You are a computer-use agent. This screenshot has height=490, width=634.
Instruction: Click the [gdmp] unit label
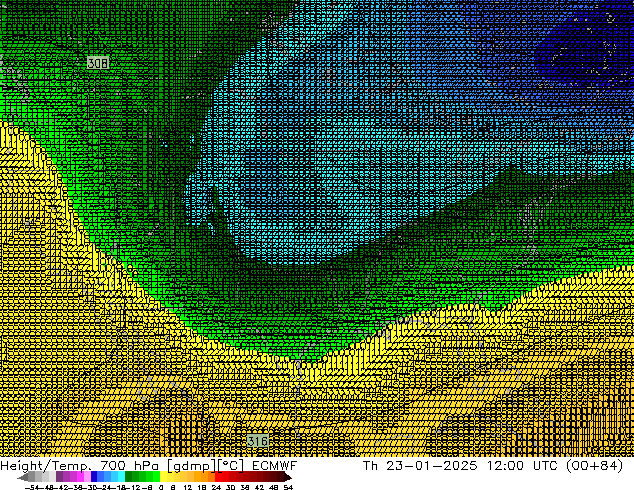tap(191, 466)
